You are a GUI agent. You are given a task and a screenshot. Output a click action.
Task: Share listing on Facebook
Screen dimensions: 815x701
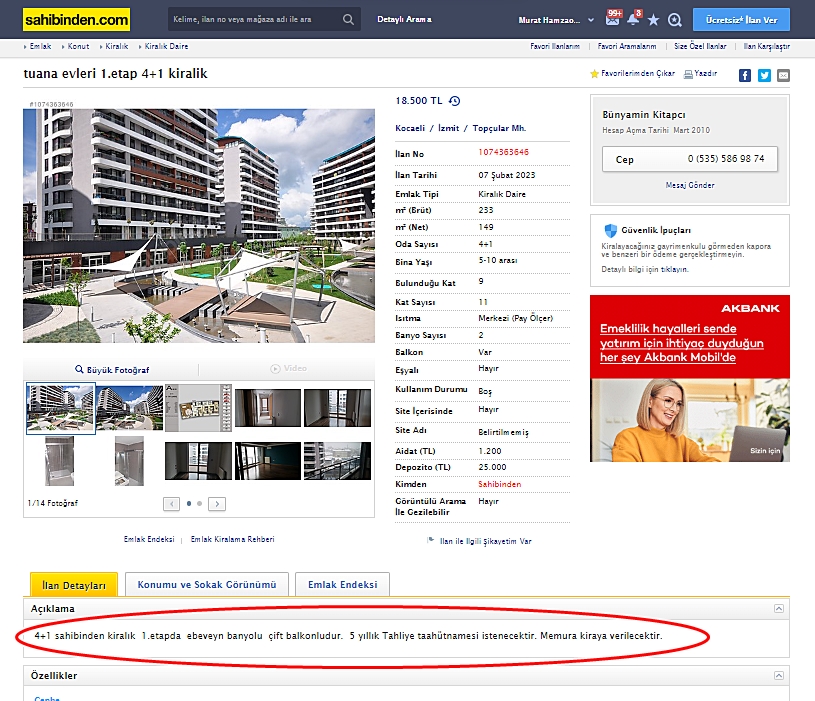click(x=745, y=75)
